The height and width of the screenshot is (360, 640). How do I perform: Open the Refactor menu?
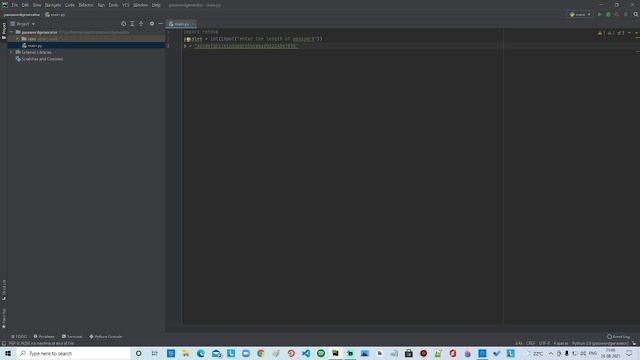pyautogui.click(x=86, y=5)
